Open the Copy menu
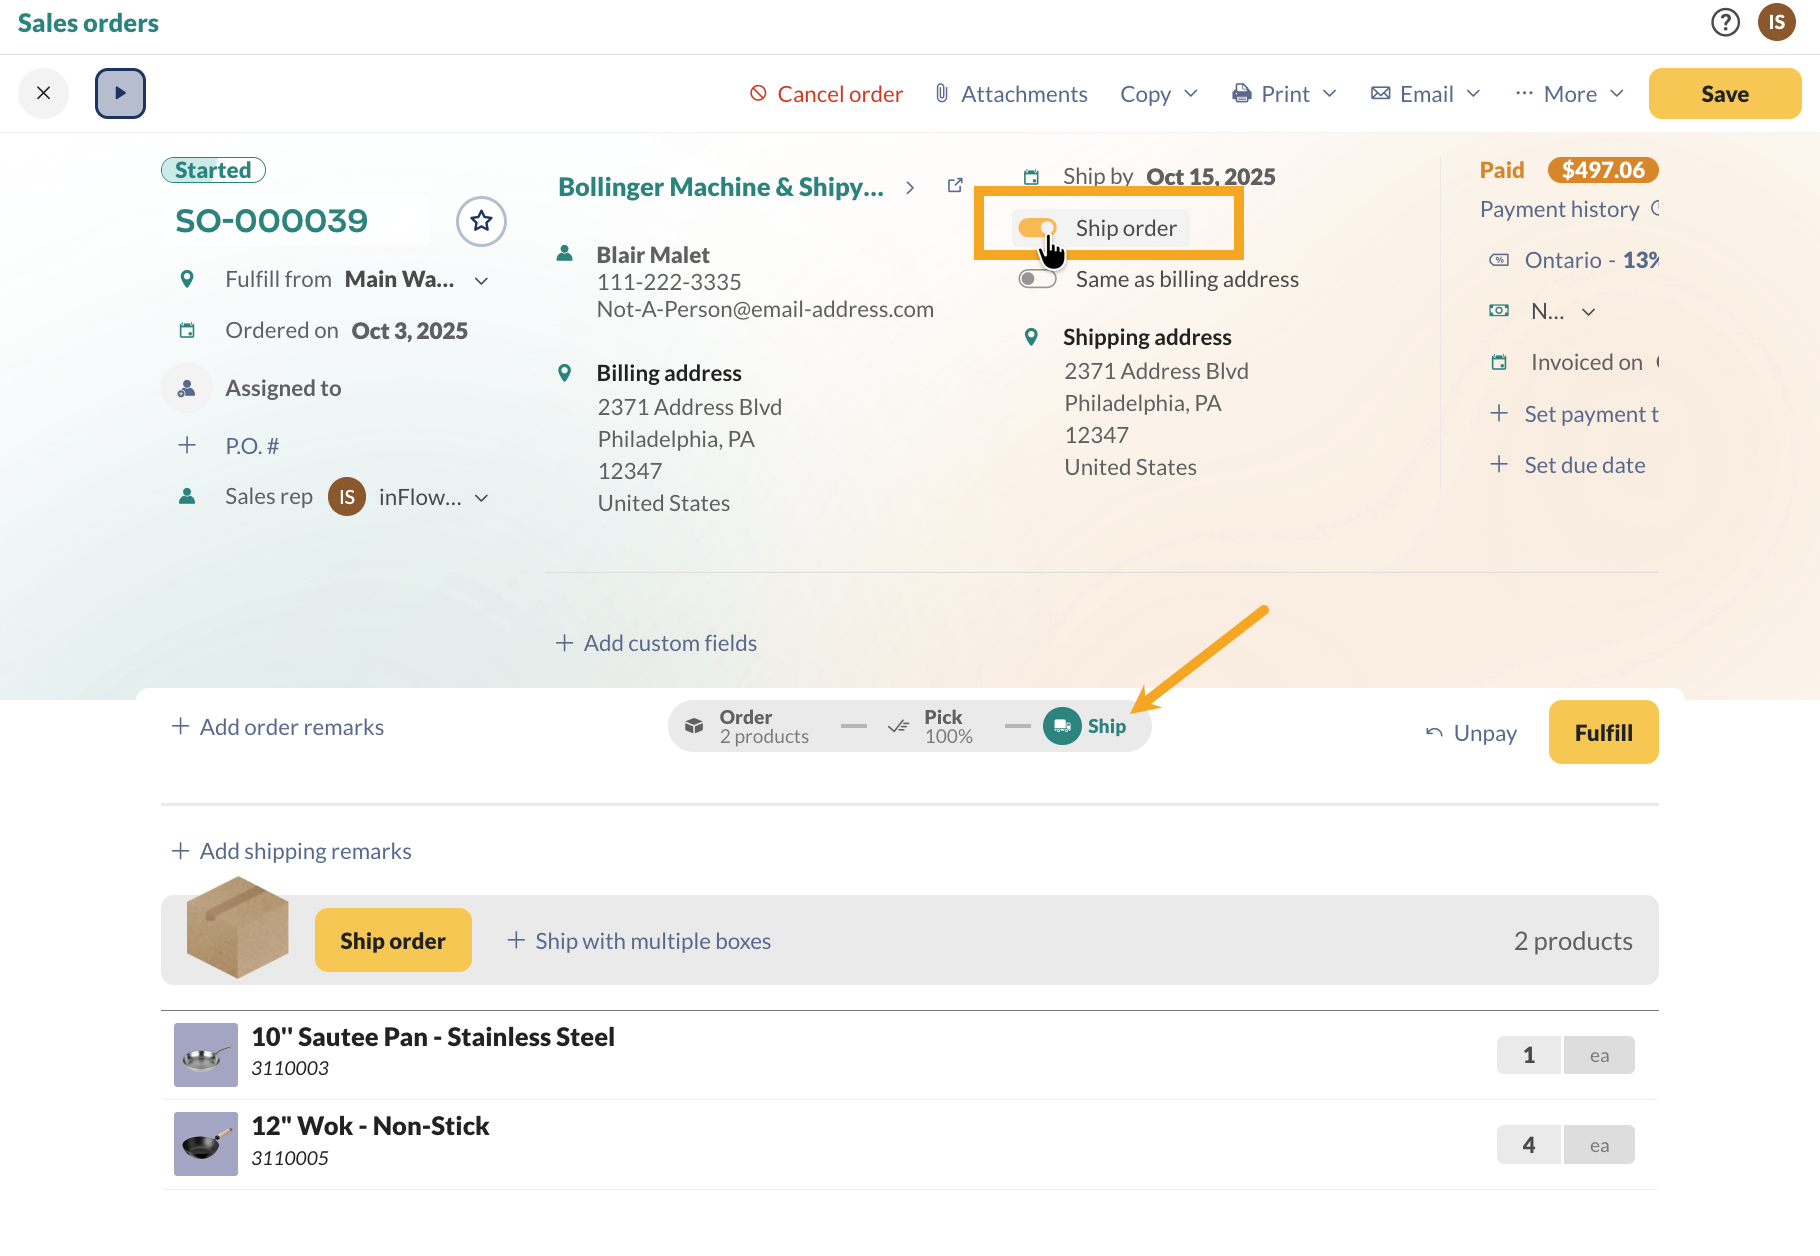Screen dimensions: 1820x1256 1158,93
